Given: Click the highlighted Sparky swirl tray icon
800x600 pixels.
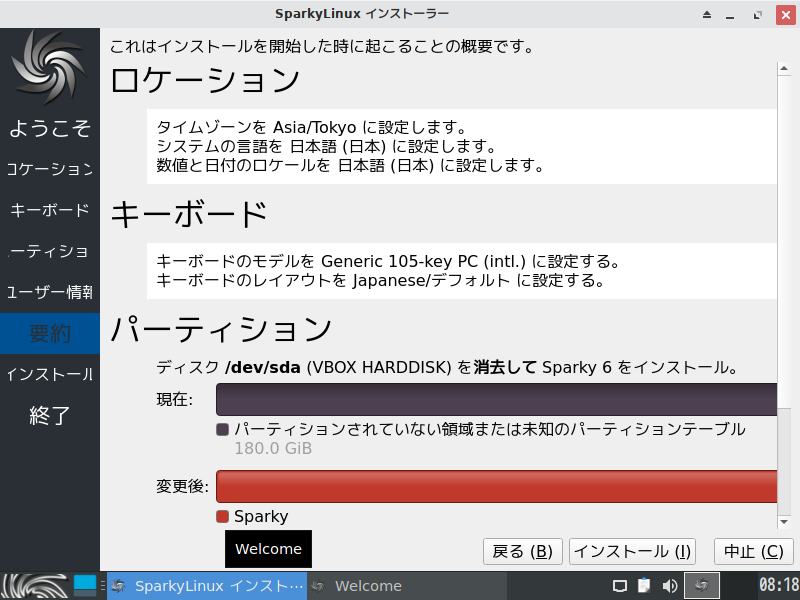Looking at the screenshot, I should click(x=702, y=585).
